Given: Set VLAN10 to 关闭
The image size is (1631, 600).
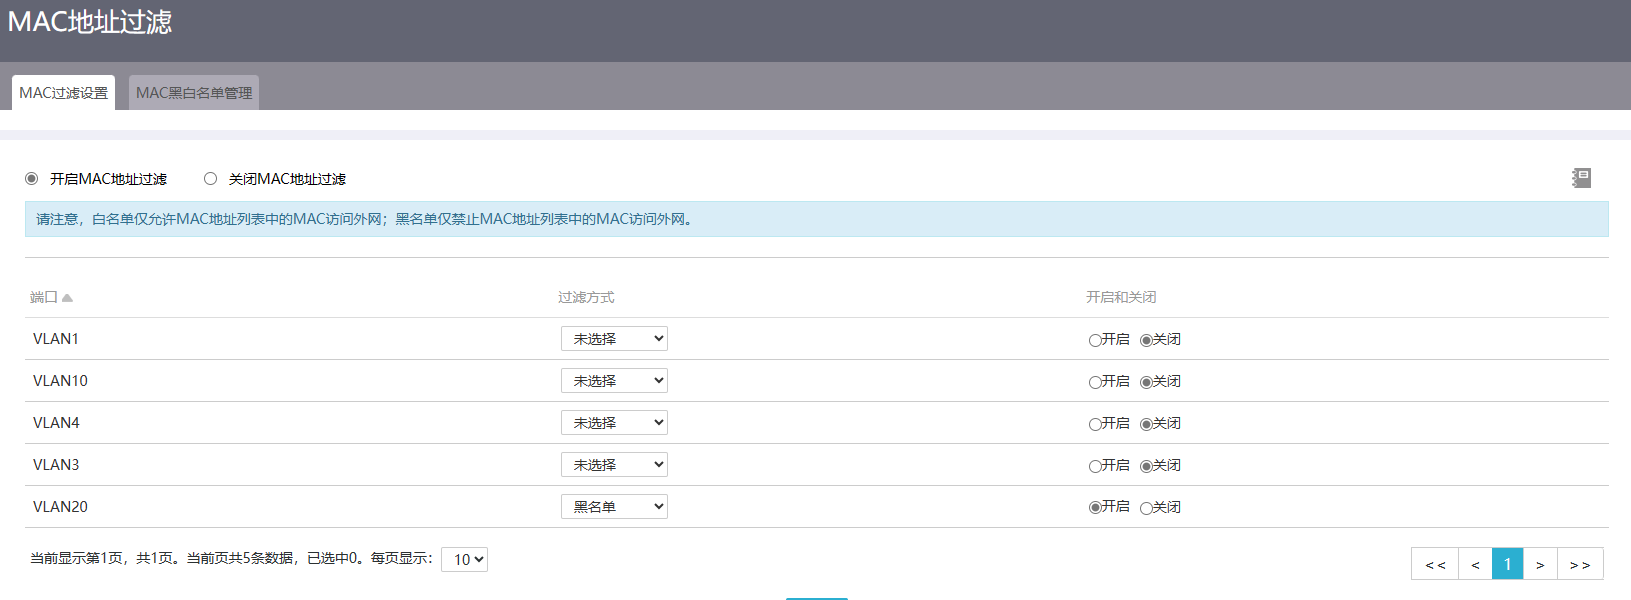Looking at the screenshot, I should [x=1146, y=382].
